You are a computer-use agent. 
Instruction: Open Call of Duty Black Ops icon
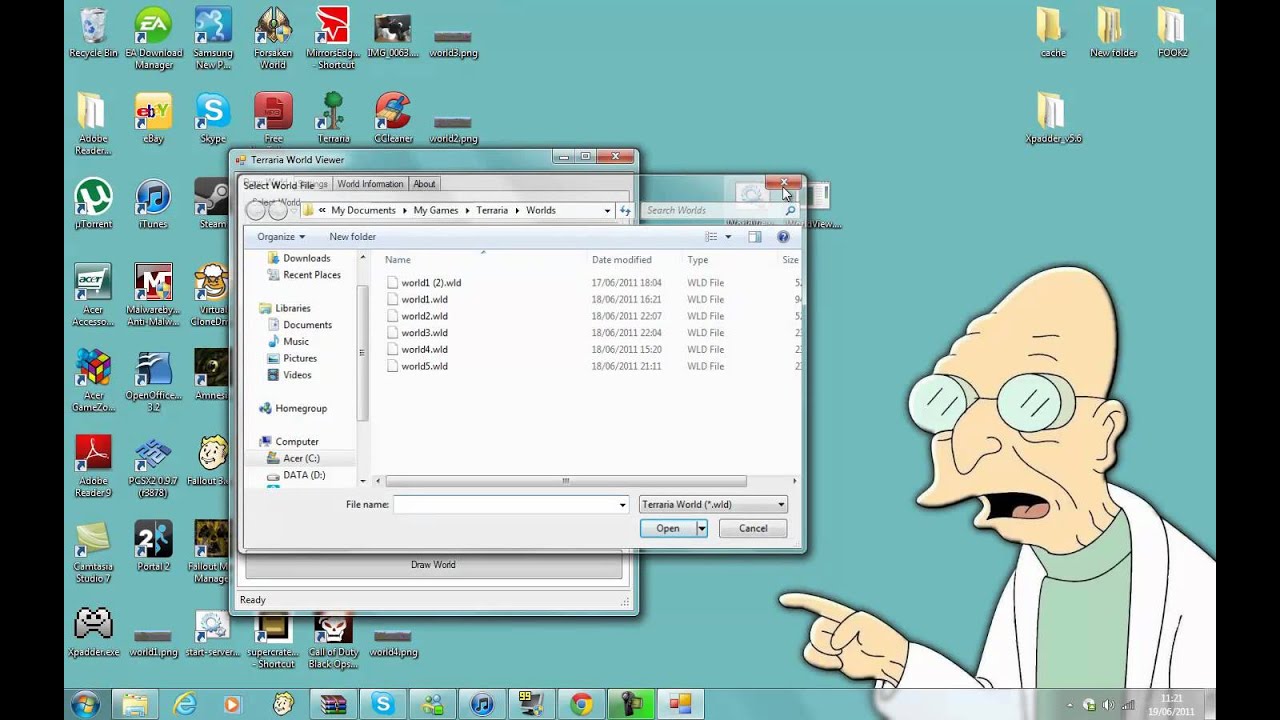pyautogui.click(x=333, y=638)
